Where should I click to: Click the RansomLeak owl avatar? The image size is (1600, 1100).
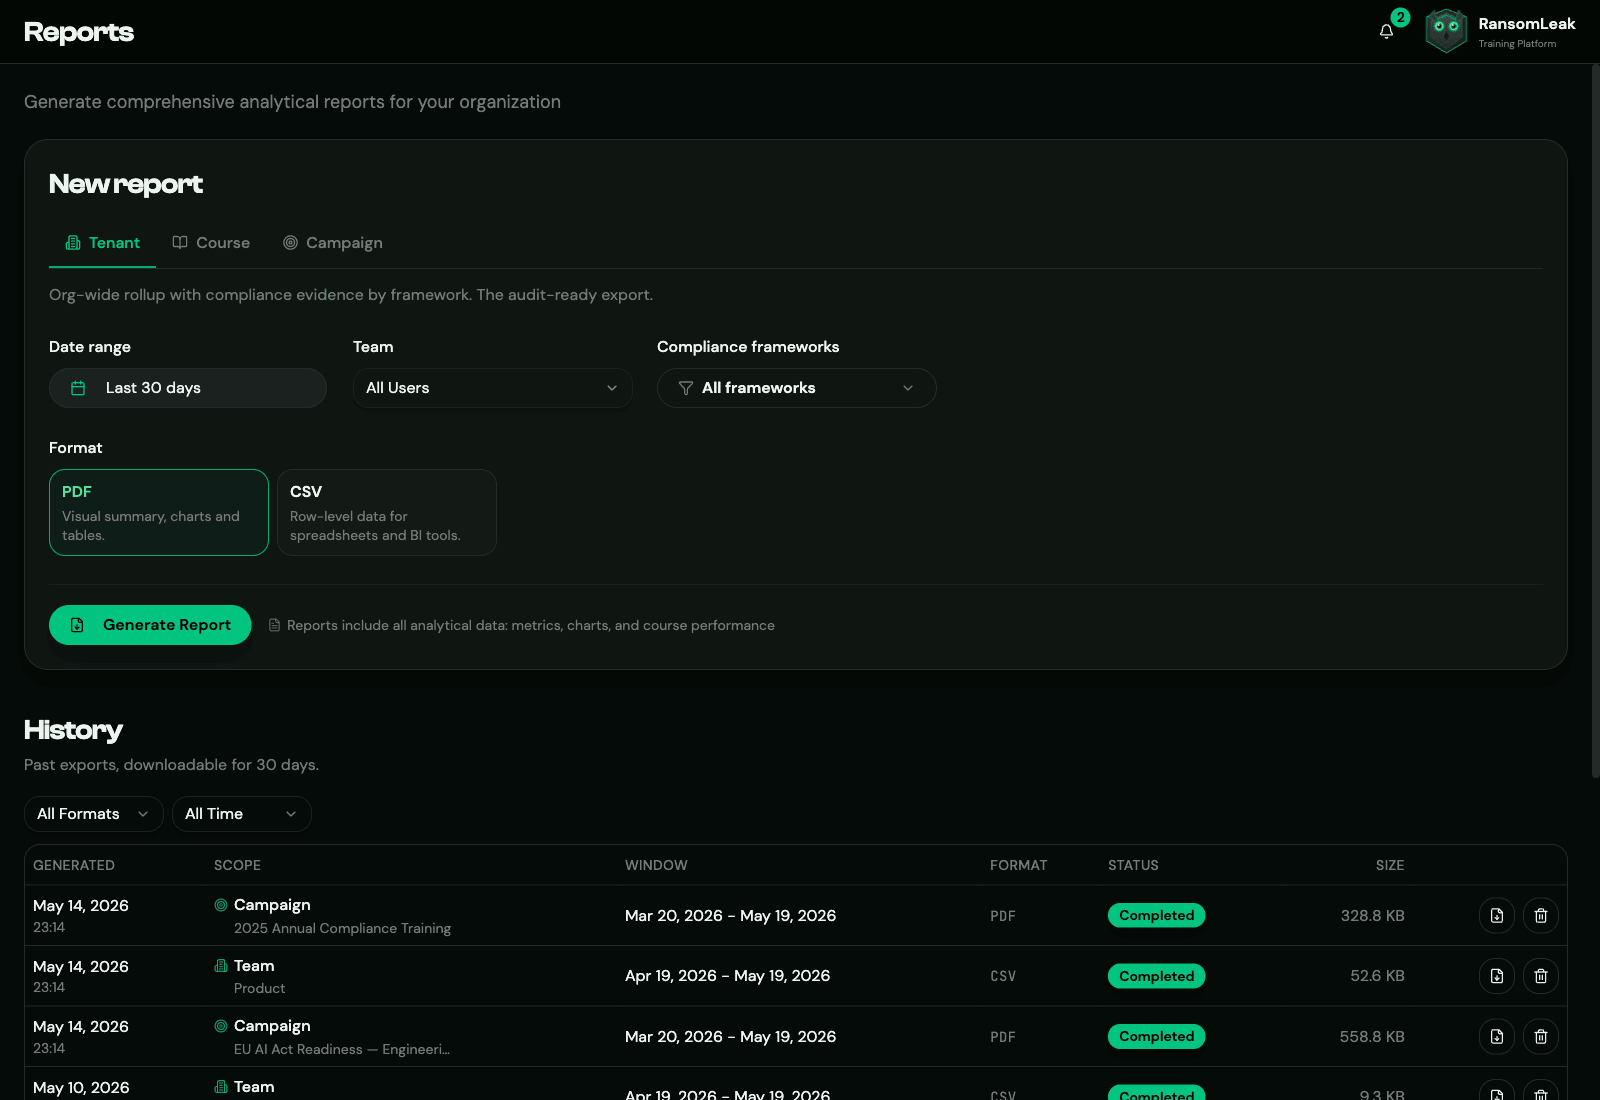[x=1446, y=31]
